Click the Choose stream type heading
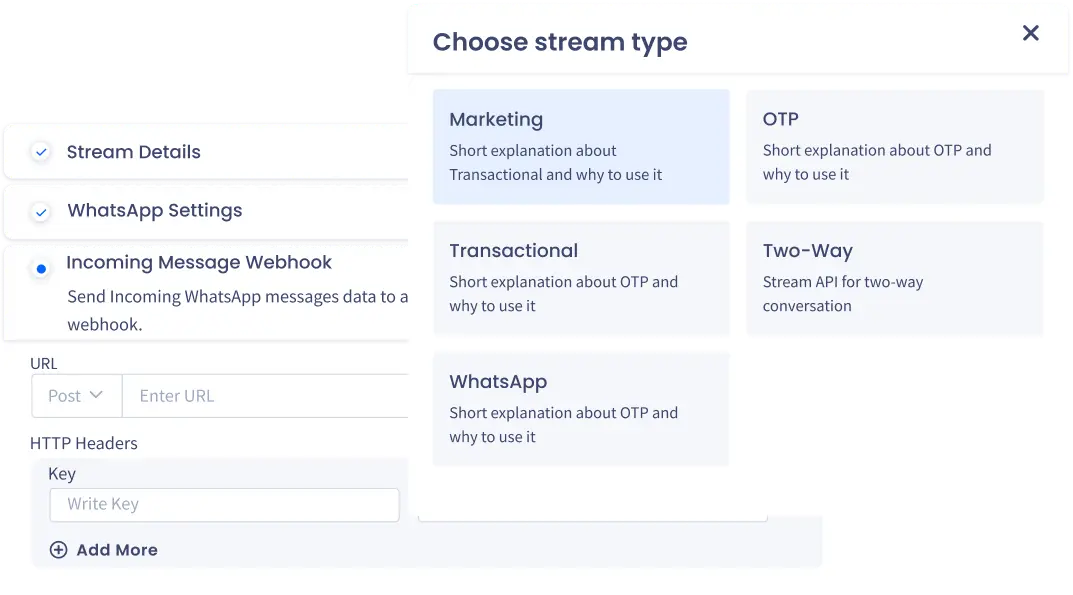1073x595 pixels. click(x=560, y=42)
